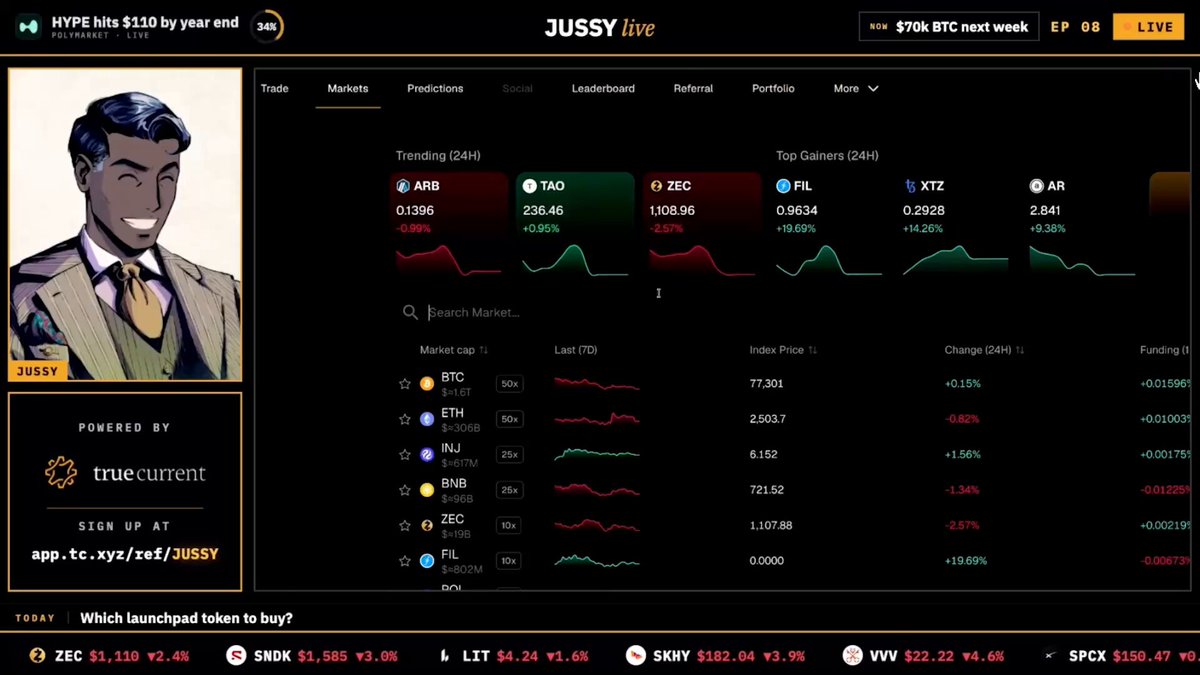The width and height of the screenshot is (1200, 675).
Task: Open the Referral page
Action: 693,88
